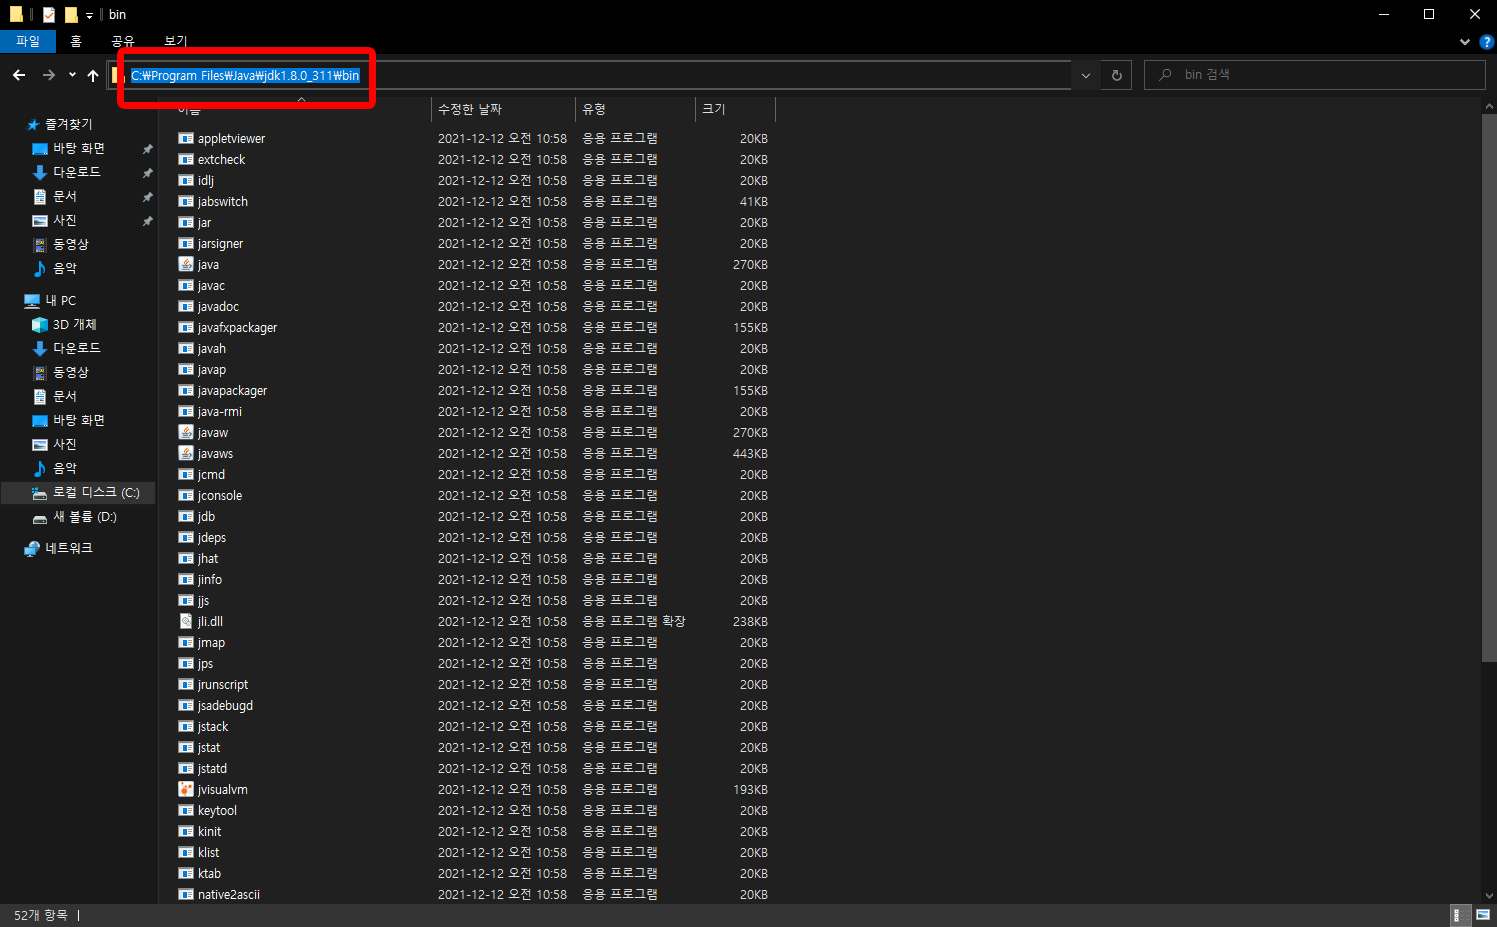1497x927 pixels.
Task: Open the Quick Access Toolbar customize dropdown
Action: click(89, 15)
